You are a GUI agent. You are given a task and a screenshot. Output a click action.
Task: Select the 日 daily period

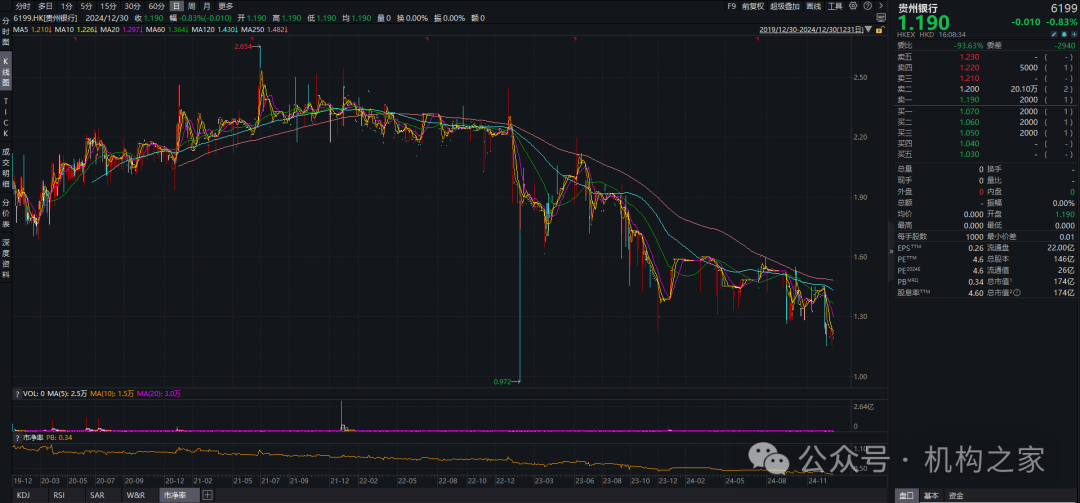177,6
